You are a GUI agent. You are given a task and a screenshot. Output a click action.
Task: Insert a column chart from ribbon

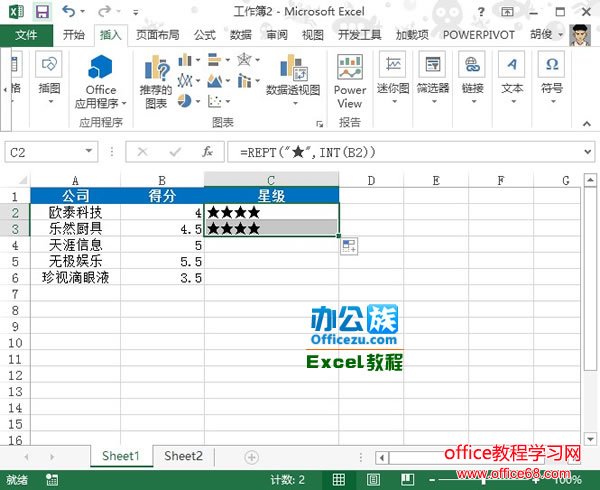click(185, 60)
